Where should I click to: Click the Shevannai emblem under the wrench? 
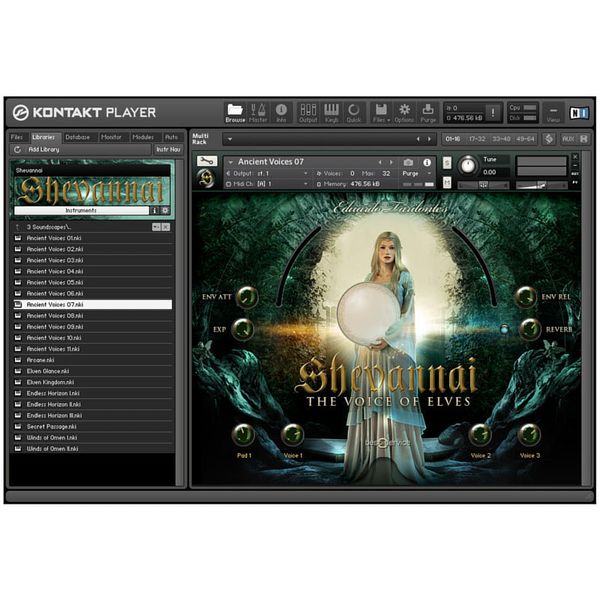tap(207, 178)
